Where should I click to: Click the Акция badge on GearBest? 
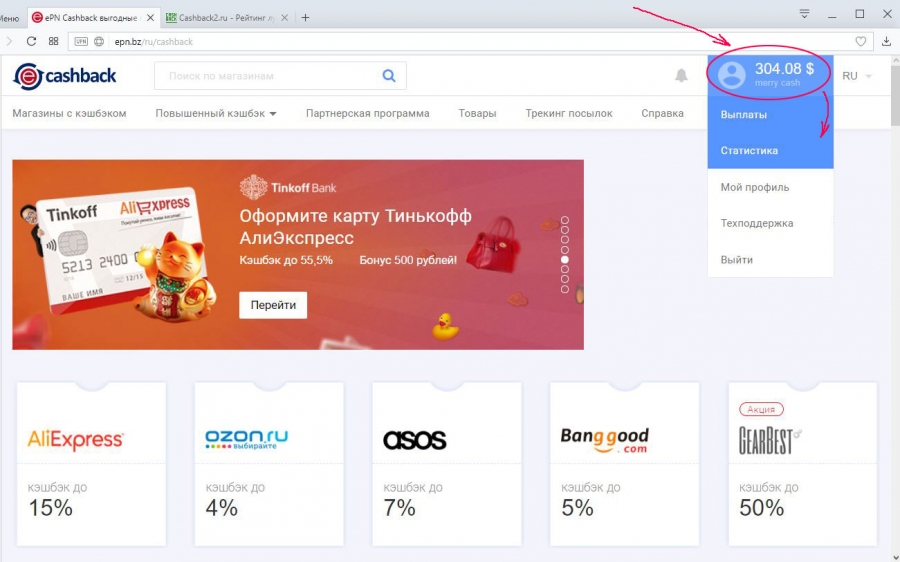[761, 409]
